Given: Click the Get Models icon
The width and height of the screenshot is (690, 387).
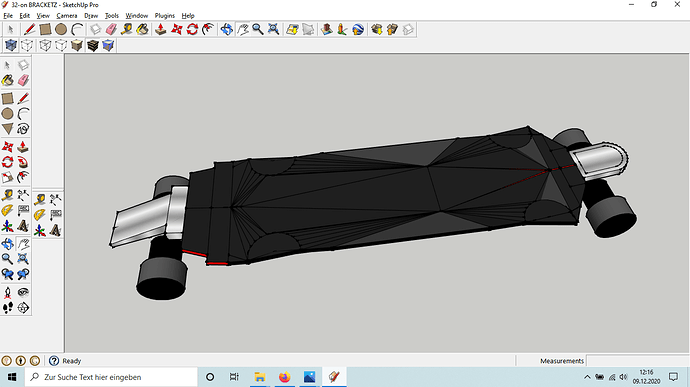Looking at the screenshot, I should pyautogui.click(x=377, y=29).
